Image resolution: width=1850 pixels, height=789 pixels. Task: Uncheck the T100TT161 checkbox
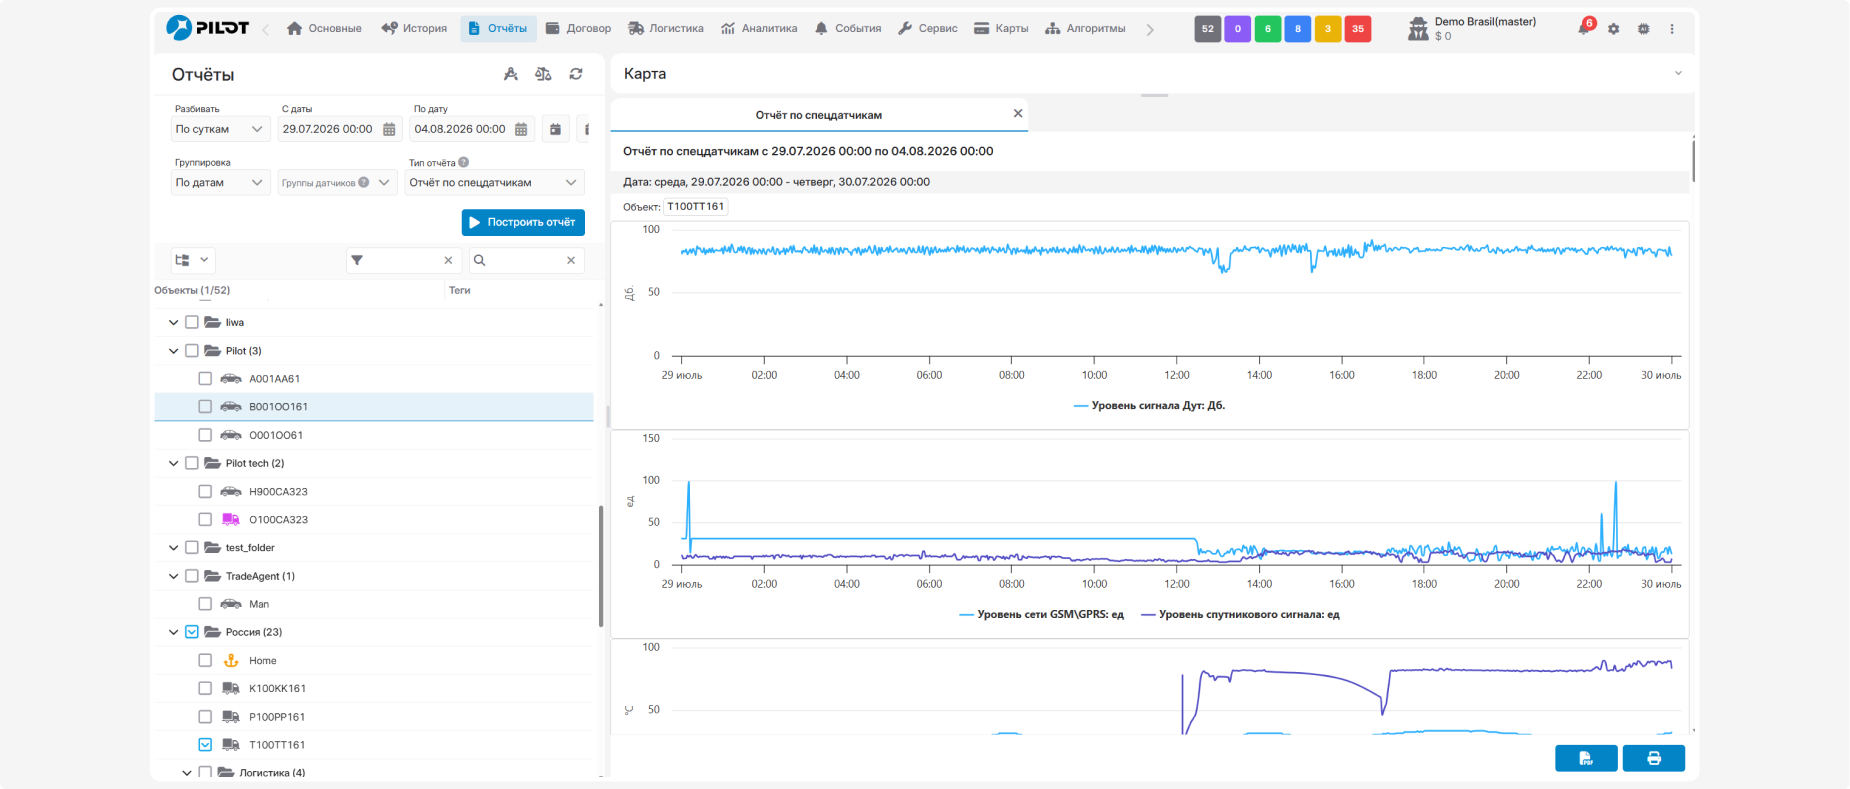205,745
